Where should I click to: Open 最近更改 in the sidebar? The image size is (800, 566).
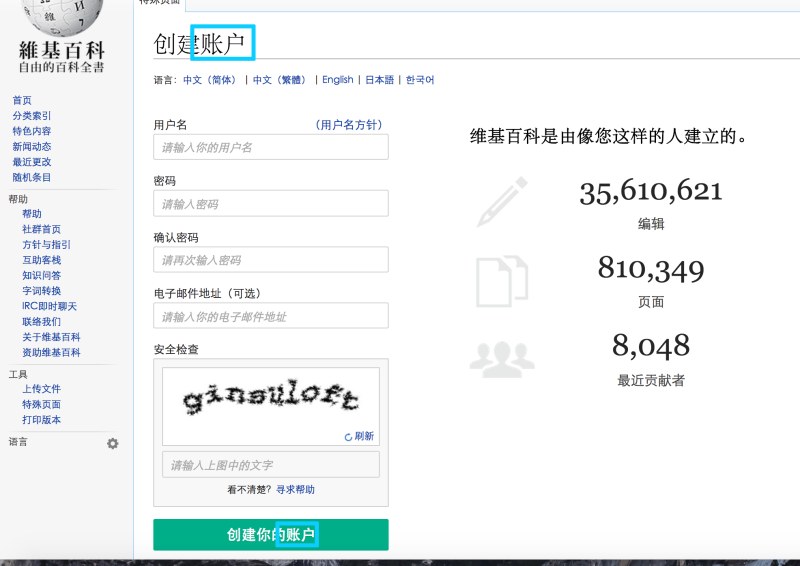tap(32, 161)
